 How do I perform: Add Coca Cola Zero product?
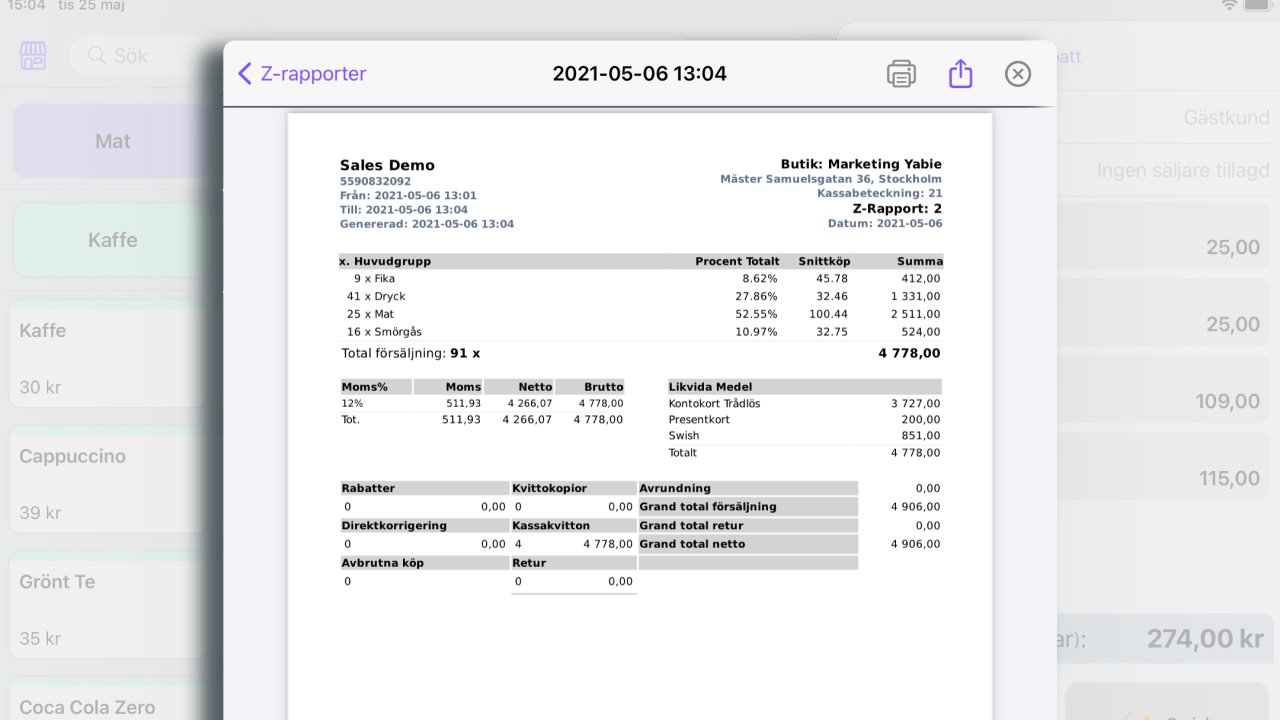click(x=108, y=700)
